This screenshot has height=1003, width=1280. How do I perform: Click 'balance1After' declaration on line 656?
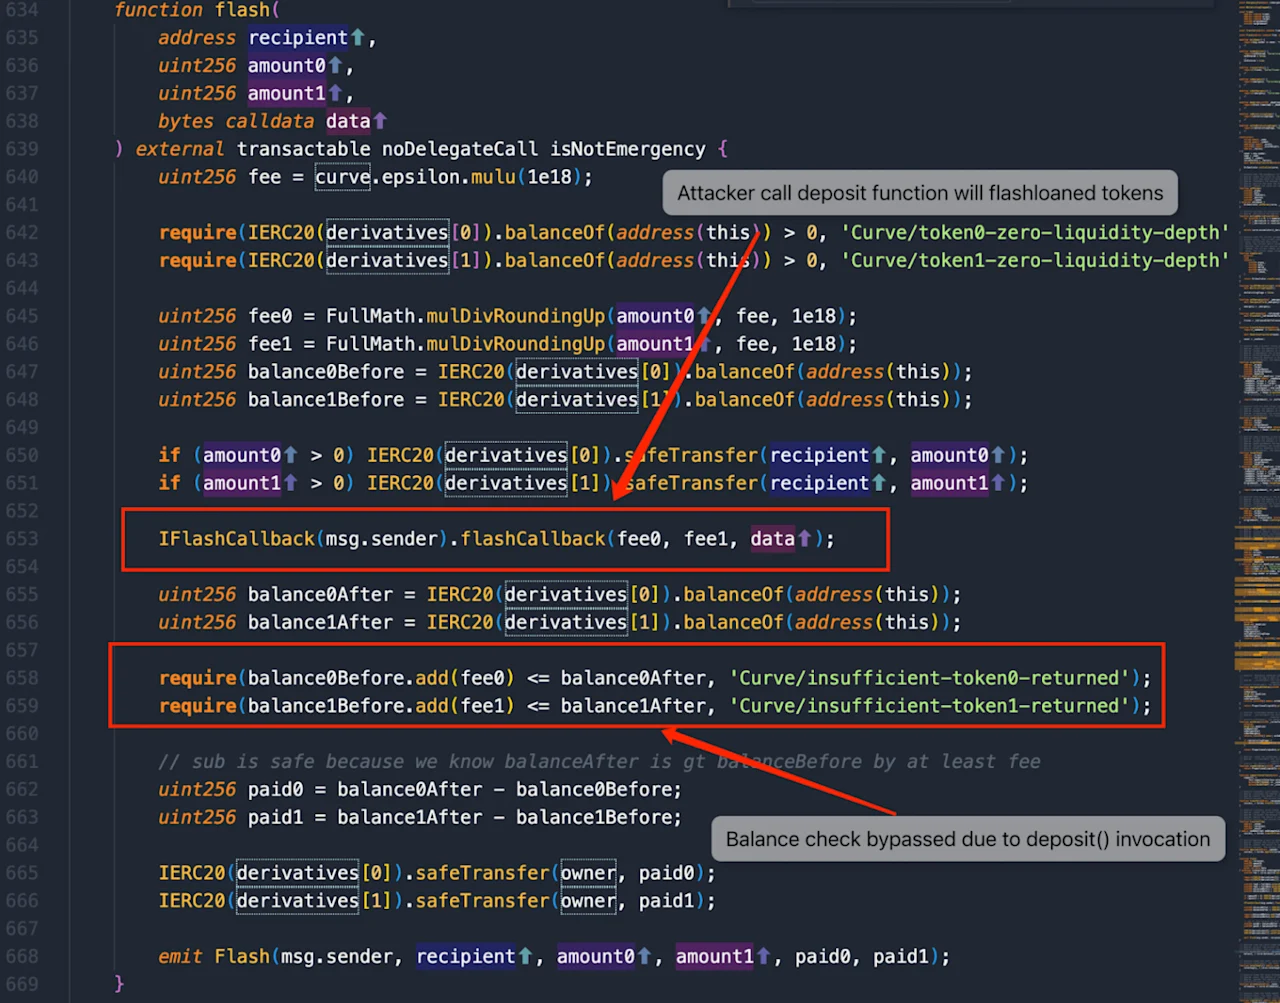320,623
